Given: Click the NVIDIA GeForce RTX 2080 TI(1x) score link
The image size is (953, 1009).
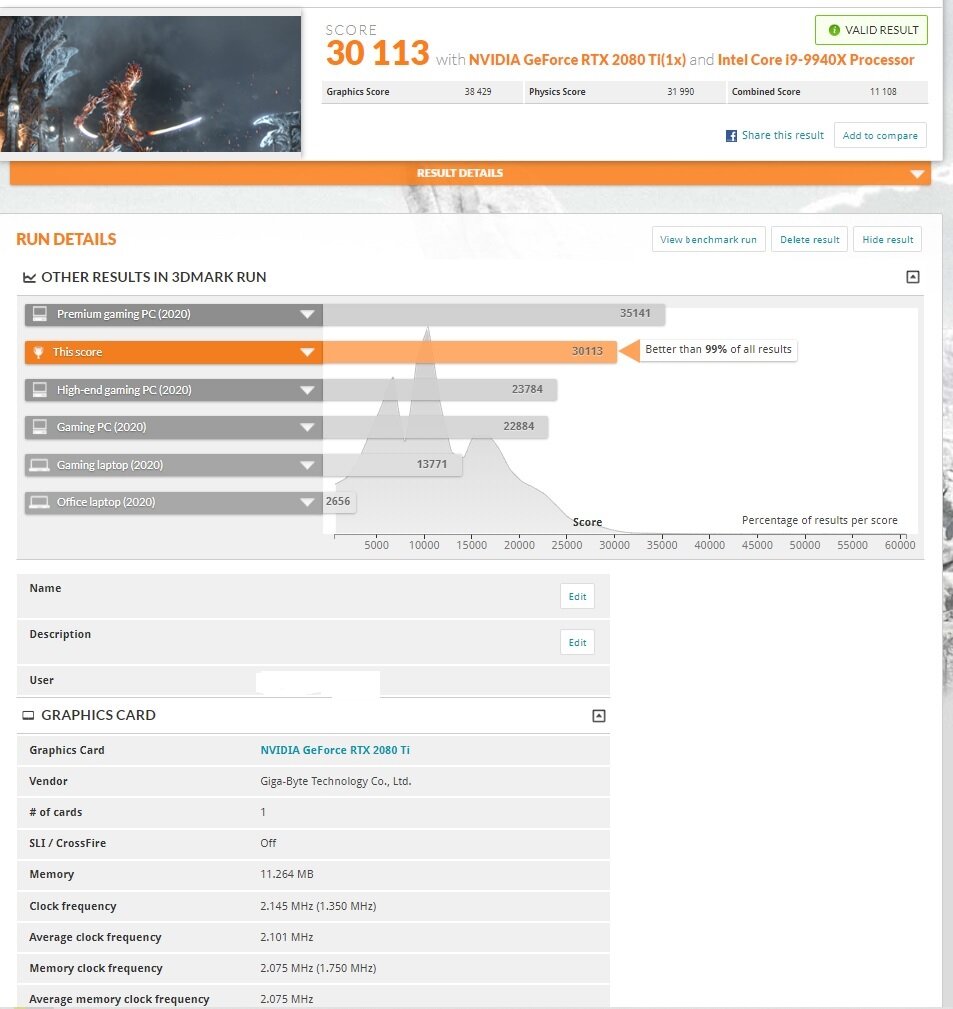Looking at the screenshot, I should coord(577,60).
